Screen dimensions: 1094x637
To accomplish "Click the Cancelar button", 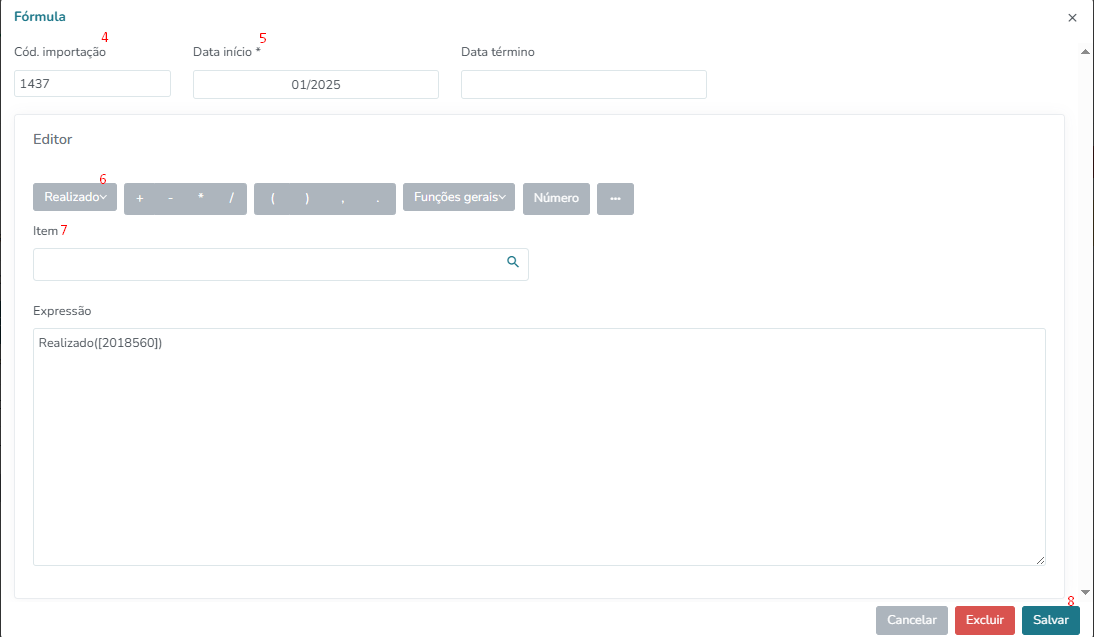I will 912,620.
